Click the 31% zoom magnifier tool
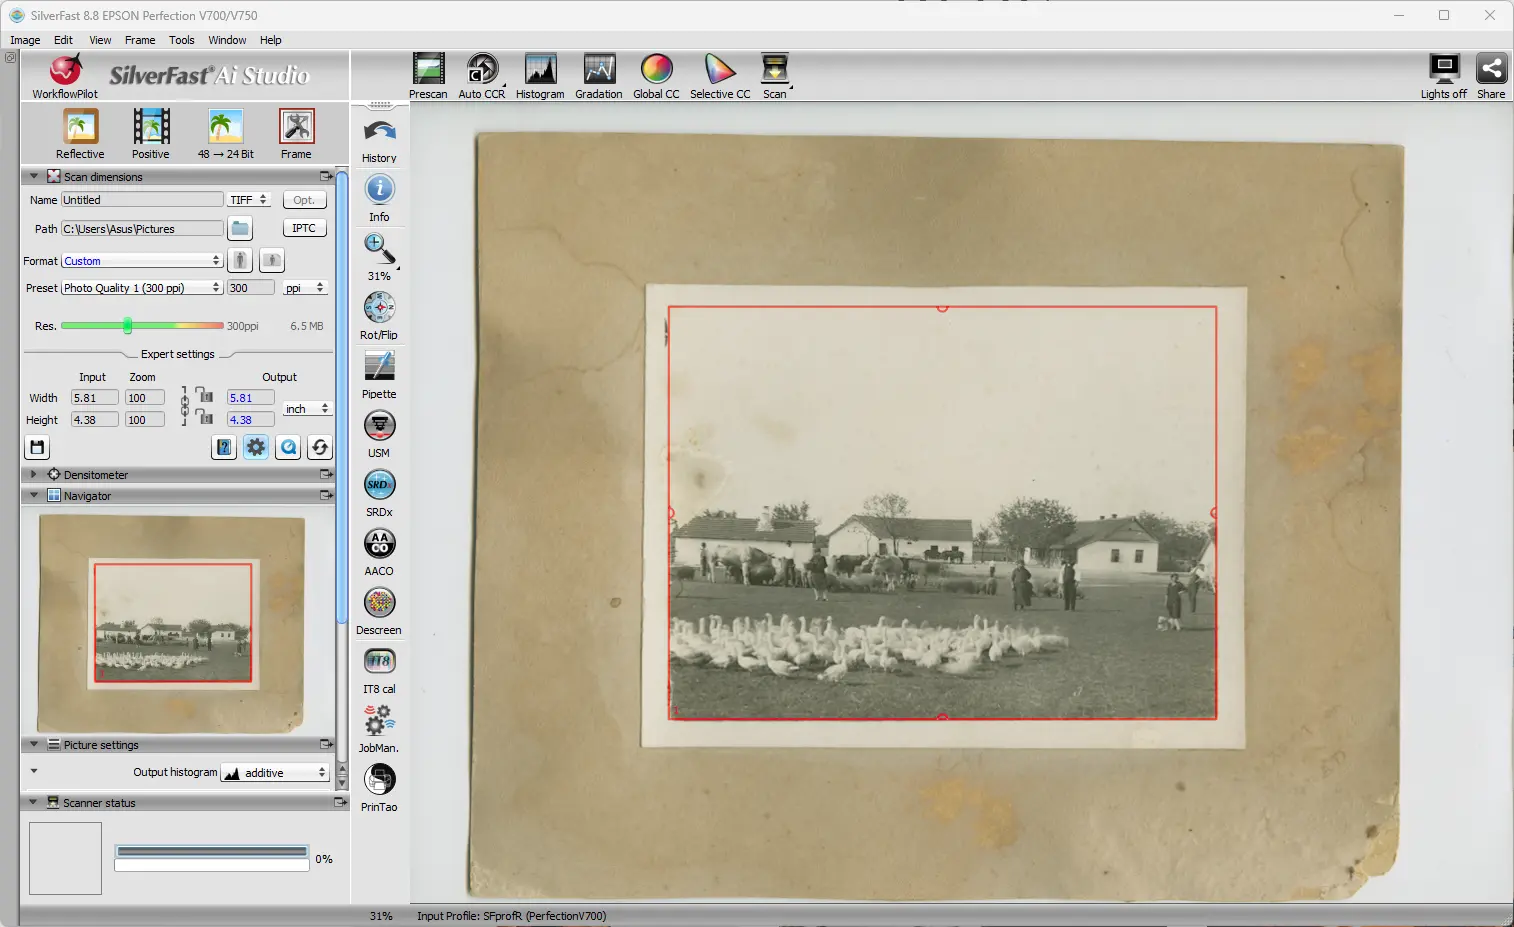1514x927 pixels. pyautogui.click(x=379, y=248)
